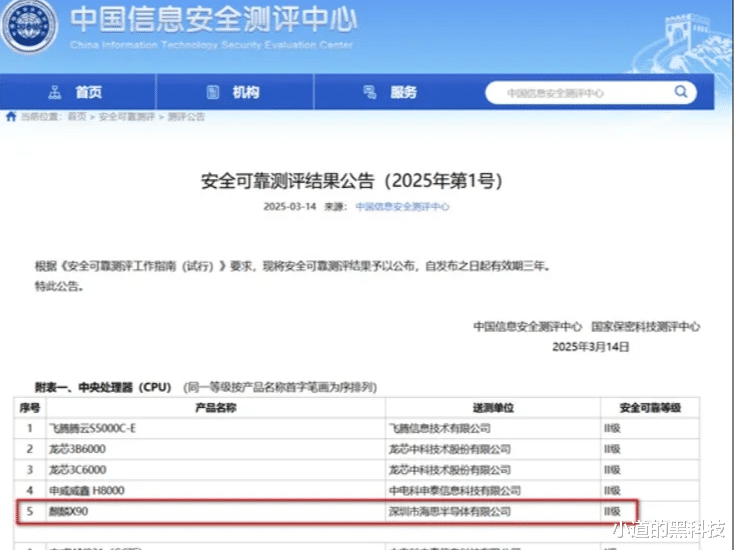Image resolution: width=735 pixels, height=550 pixels.
Task: Click the II级 rating in the 飞腾腾云S5000C-E row
Action: point(612,429)
